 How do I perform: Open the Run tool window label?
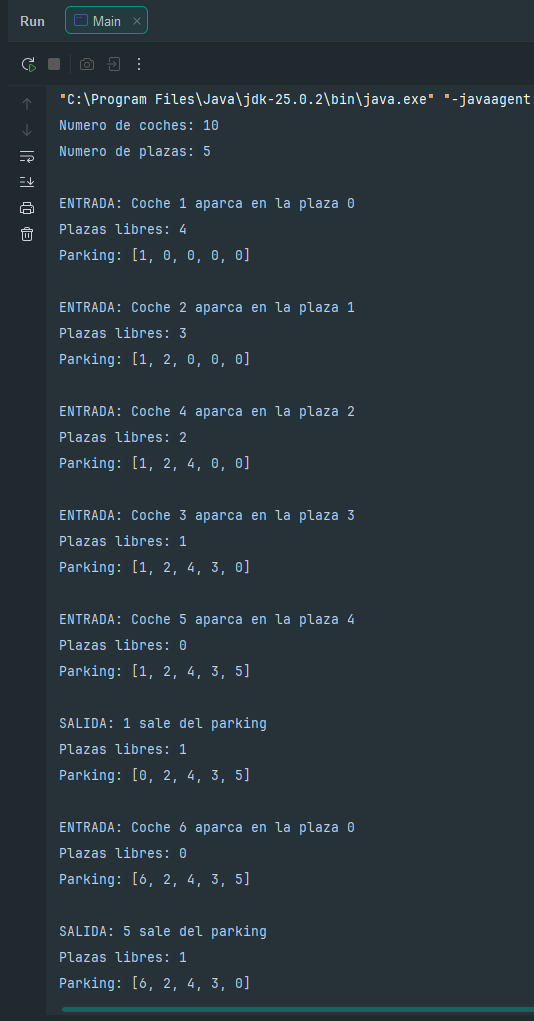33,21
